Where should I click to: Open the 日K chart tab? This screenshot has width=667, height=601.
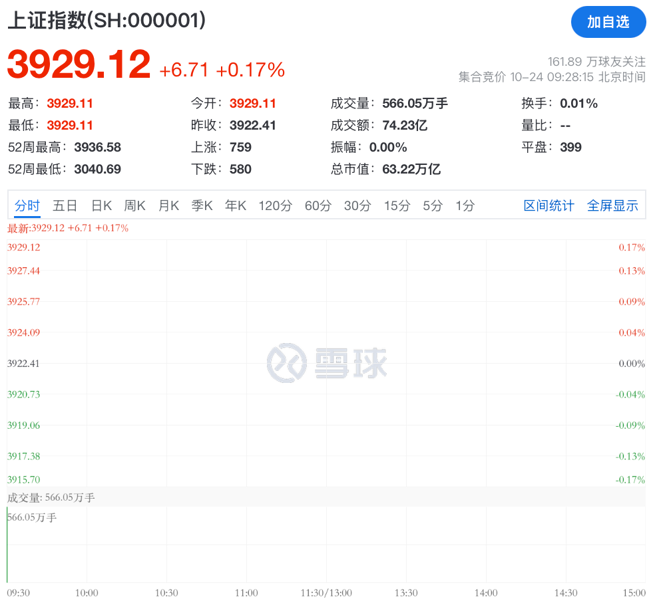pyautogui.click(x=101, y=206)
